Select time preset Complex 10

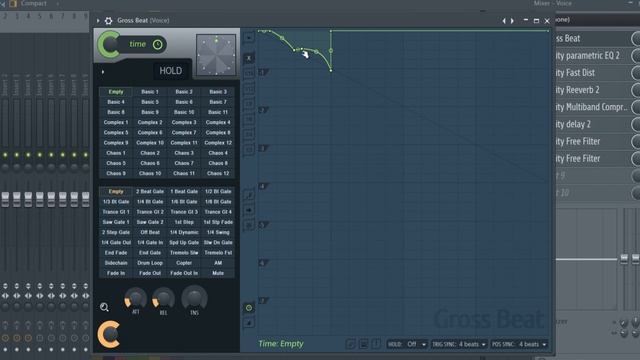click(150, 143)
